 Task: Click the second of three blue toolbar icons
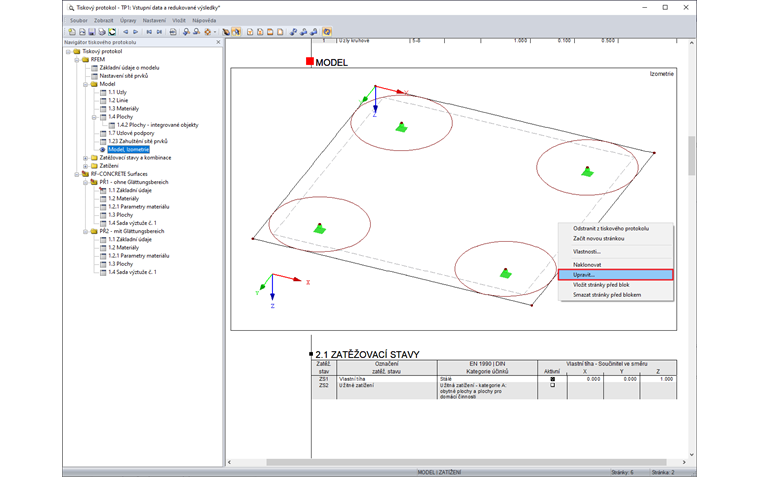pos(303,32)
